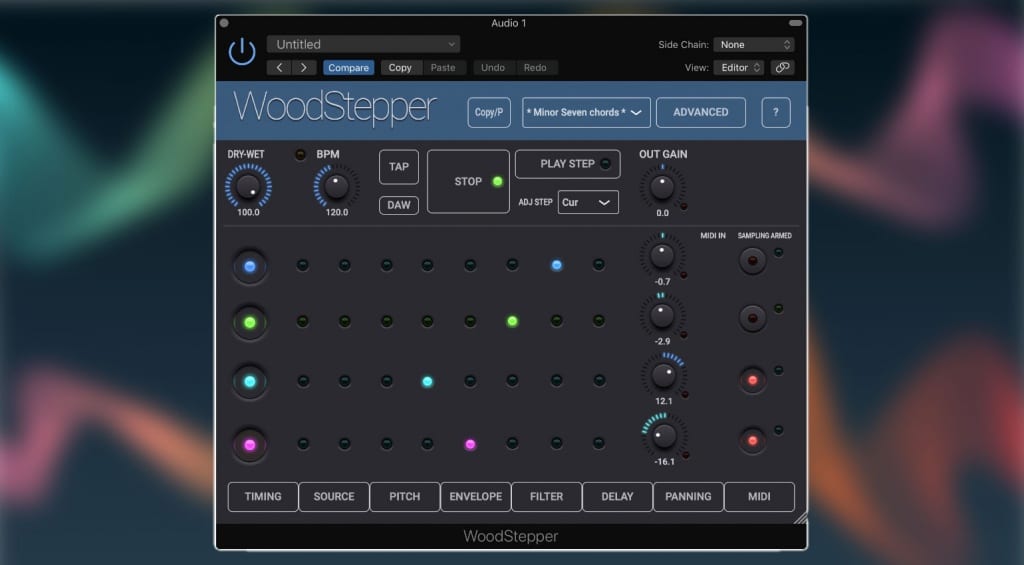1024x565 pixels.
Task: Click last step of the green row
Action: pyautogui.click(x=598, y=321)
